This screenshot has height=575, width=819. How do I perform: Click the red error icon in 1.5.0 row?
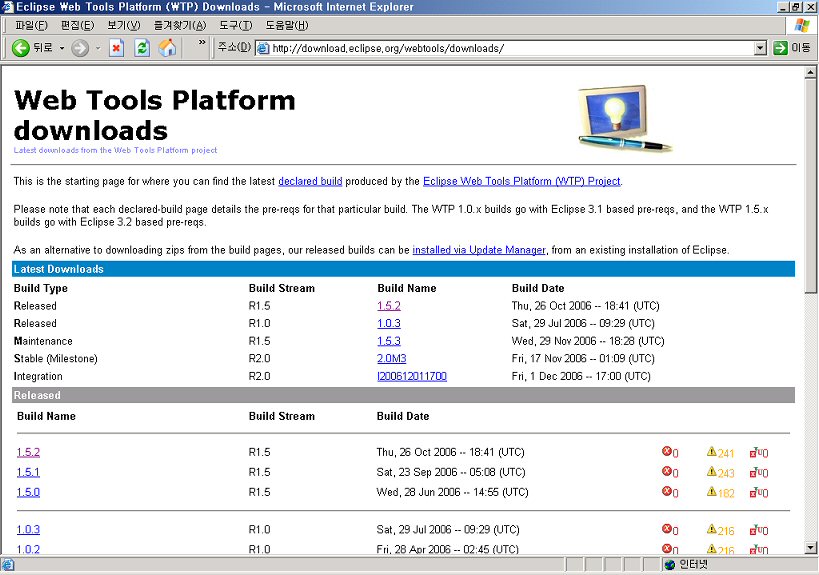666,491
